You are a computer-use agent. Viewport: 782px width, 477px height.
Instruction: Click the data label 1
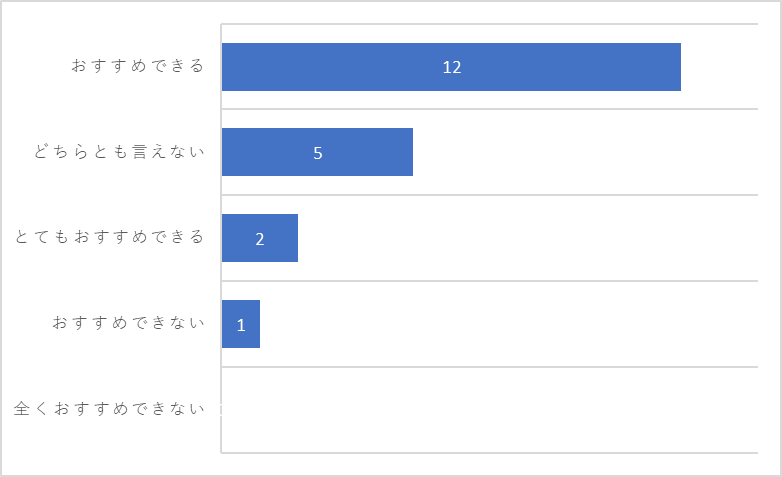(241, 325)
